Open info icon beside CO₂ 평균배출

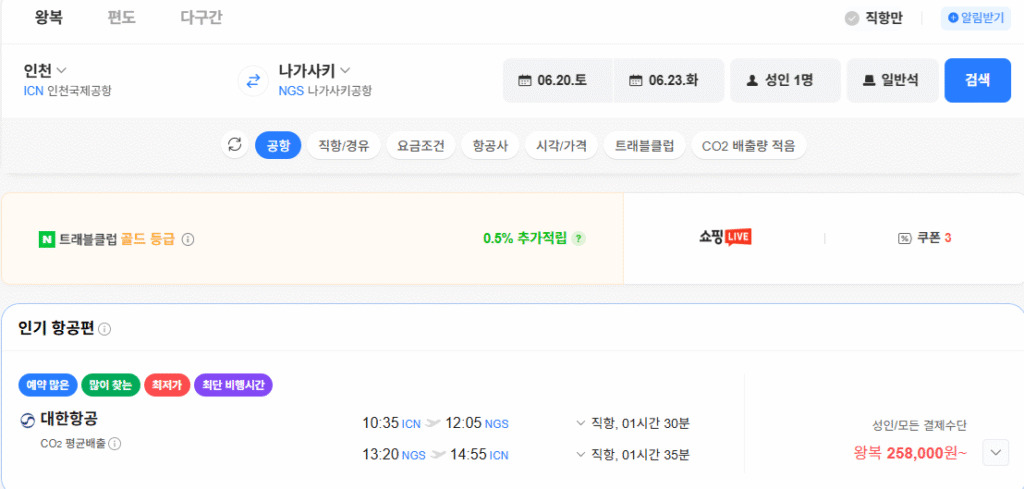click(x=115, y=444)
